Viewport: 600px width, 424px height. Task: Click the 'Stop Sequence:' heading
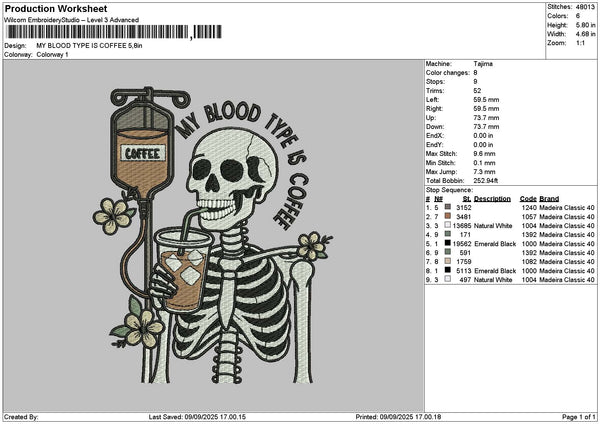point(449,190)
